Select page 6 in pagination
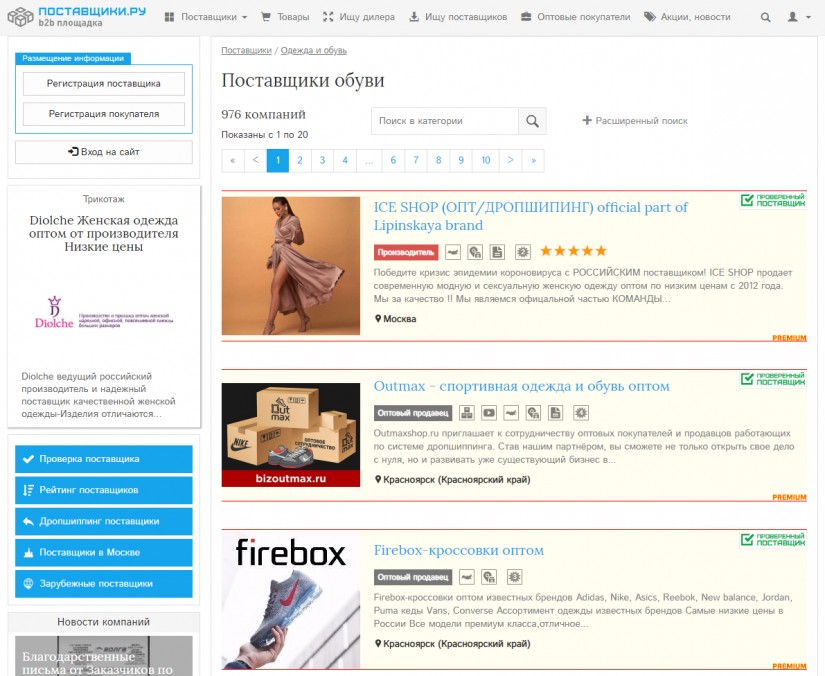The image size is (825, 676). pos(393,160)
